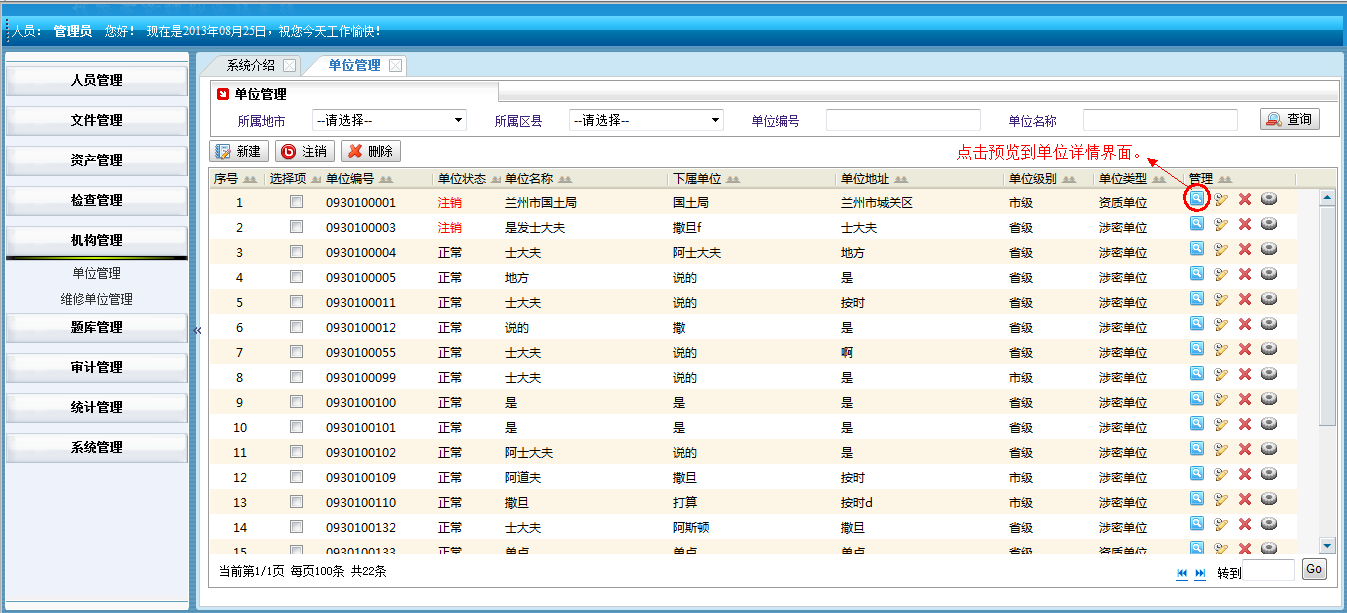This screenshot has height=613, width=1347.
Task: Edit unit 0930100005 using the pencil
Action: coord(1221,273)
